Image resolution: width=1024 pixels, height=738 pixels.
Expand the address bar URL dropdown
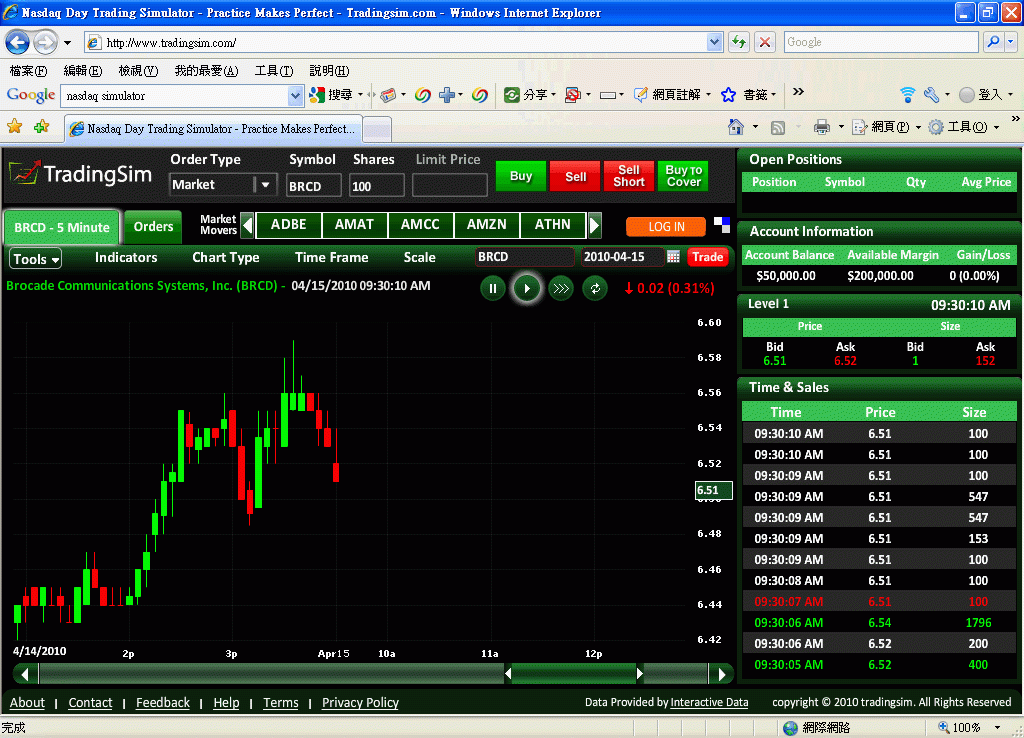click(x=714, y=42)
